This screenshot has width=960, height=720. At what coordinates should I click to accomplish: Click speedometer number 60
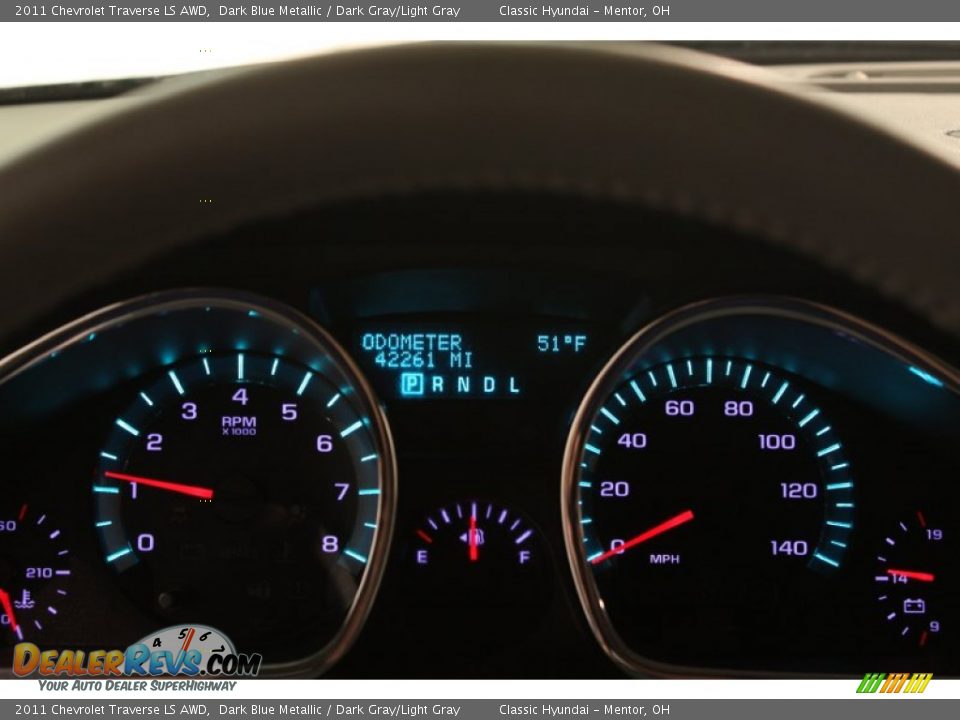[680, 408]
